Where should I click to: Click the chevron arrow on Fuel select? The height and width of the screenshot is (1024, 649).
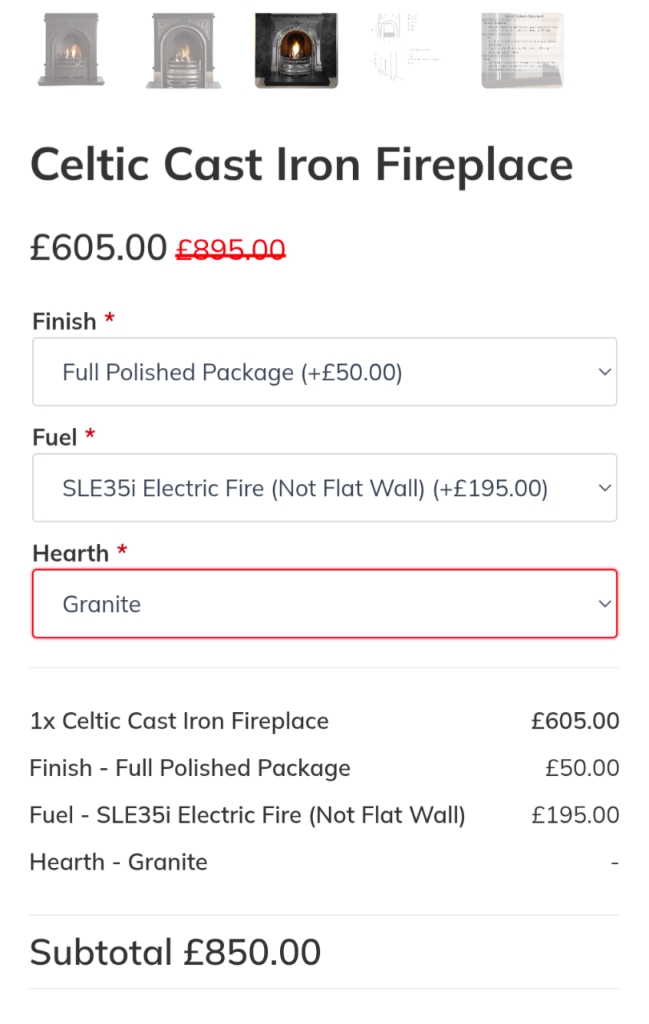tap(604, 488)
